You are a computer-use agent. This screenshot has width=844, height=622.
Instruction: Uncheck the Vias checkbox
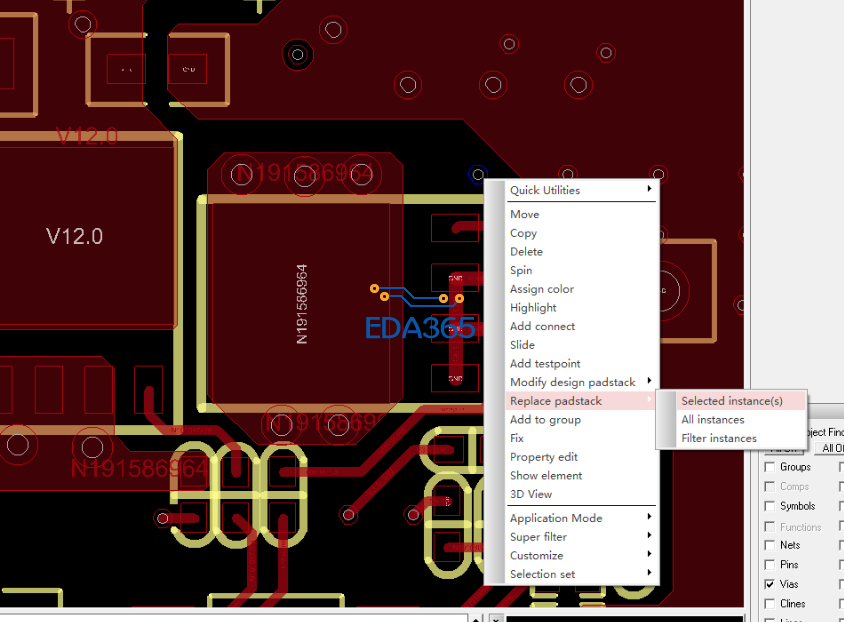coord(770,584)
